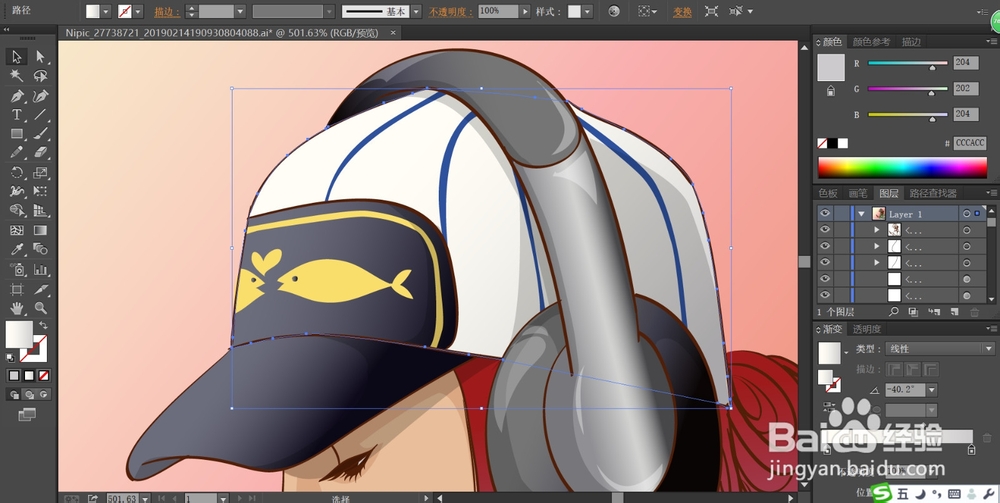This screenshot has height=503, width=1000.
Task: Switch to the 描边 tab in Color panel
Action: coord(911,41)
